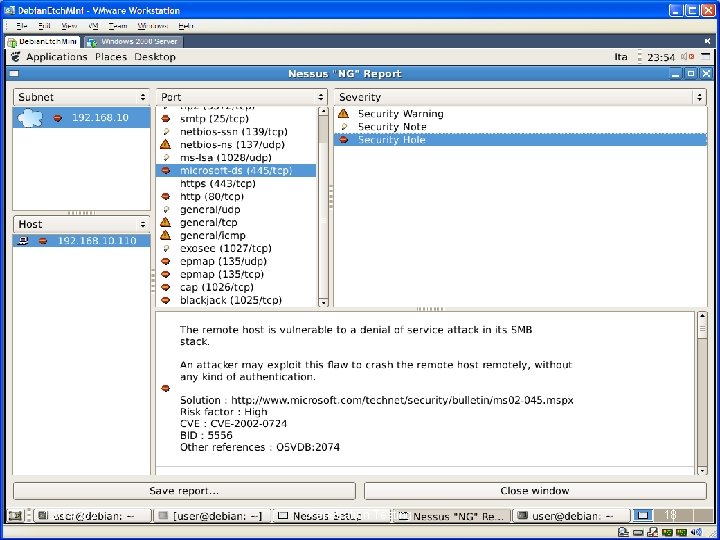The image size is (720, 540).
Task: Click the volume muted icon in GNOME panel
Action: (x=687, y=56)
